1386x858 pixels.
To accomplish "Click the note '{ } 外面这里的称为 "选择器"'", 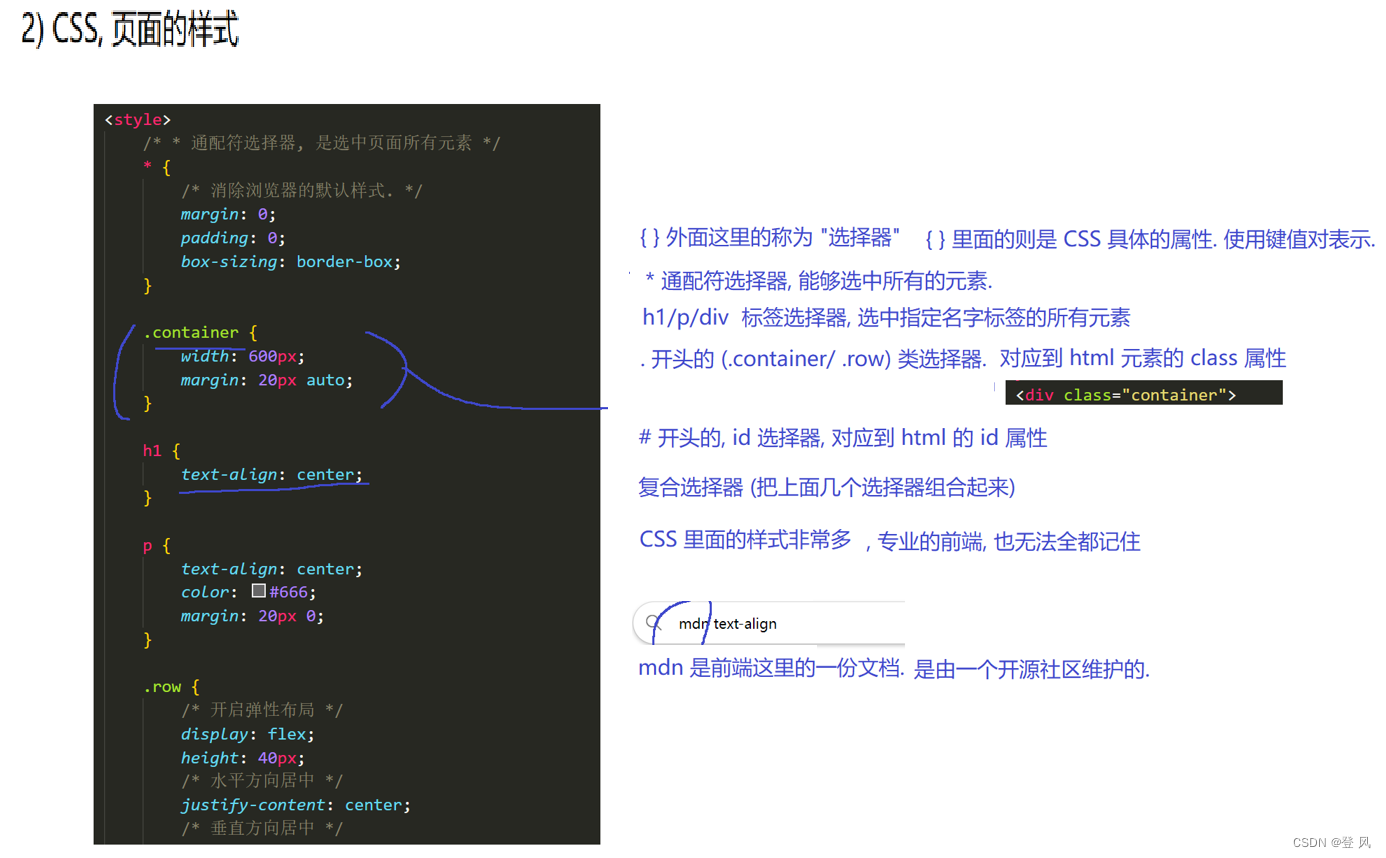I will coord(769,238).
